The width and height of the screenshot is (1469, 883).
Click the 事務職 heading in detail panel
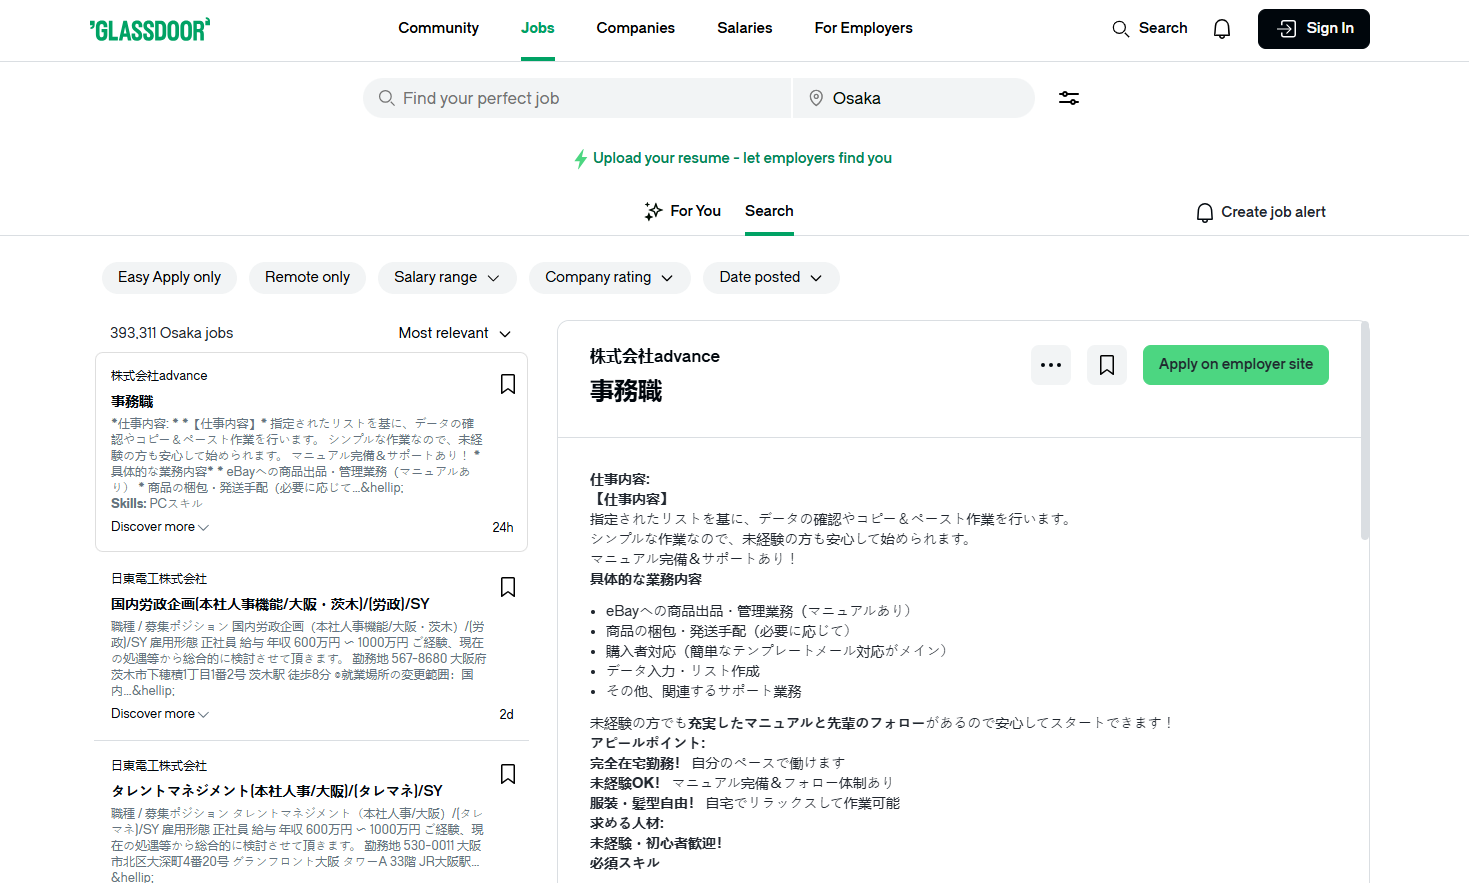626,391
